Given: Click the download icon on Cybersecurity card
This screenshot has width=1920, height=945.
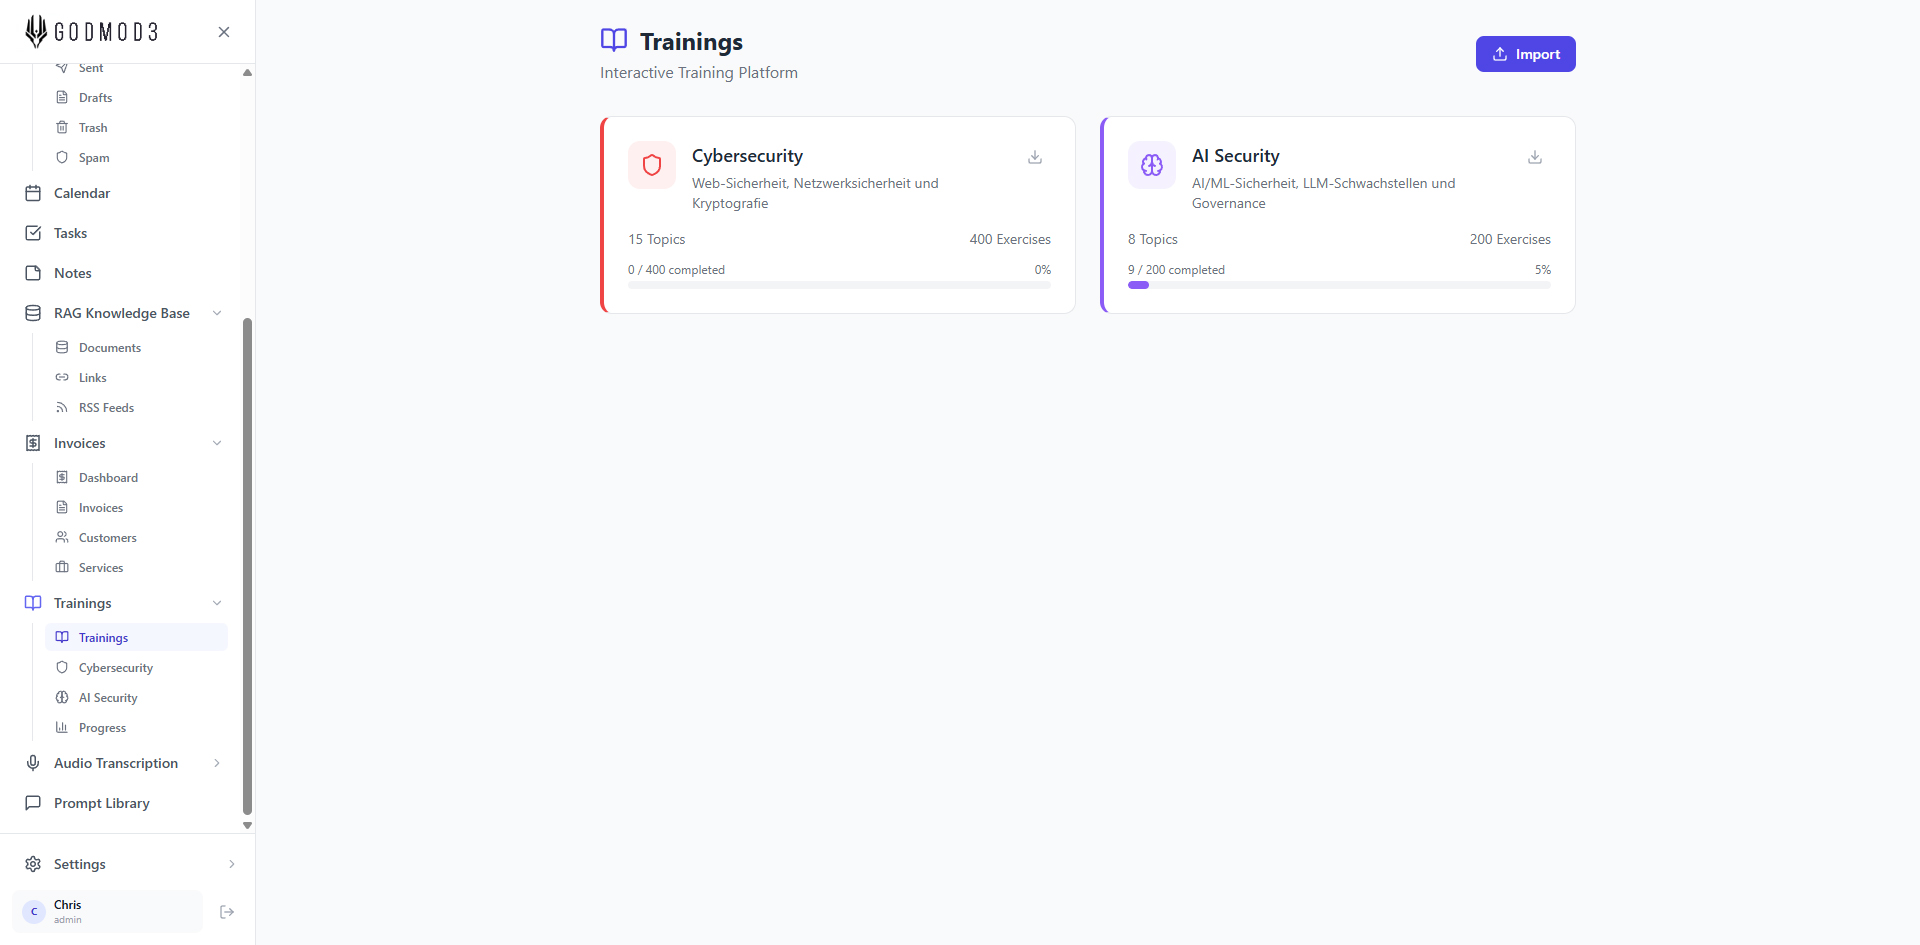Looking at the screenshot, I should point(1035,157).
